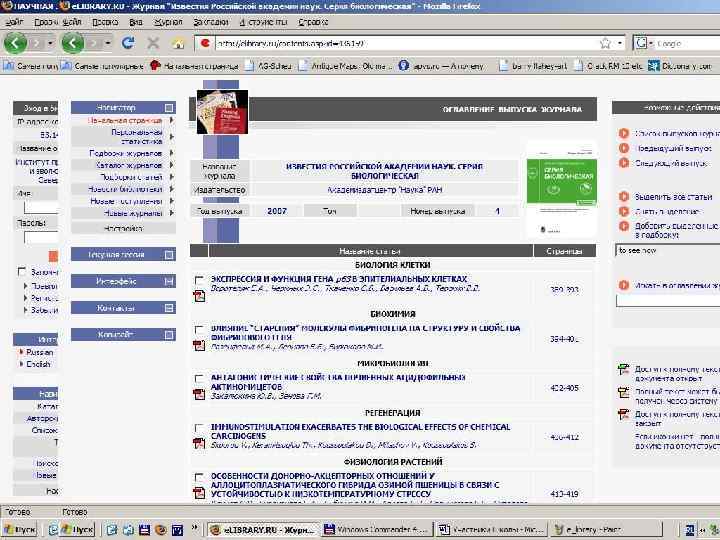Image resolution: width=720 pixels, height=540 pixels.
Task: Open the History menu
Action: 168,22
